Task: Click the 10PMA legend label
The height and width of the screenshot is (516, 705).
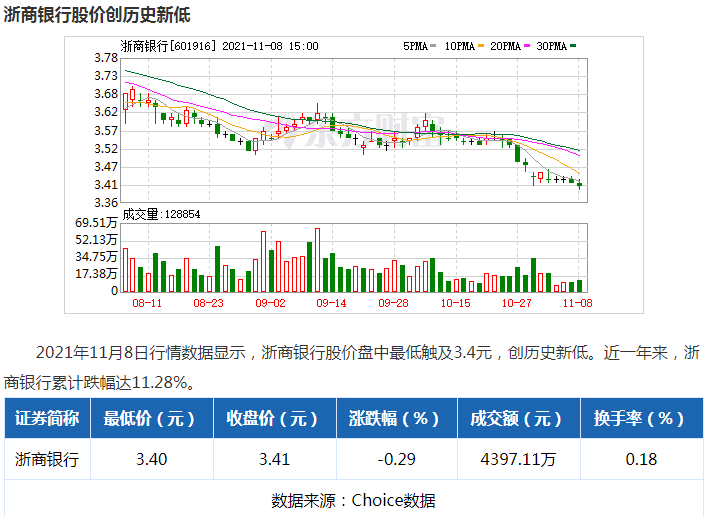Action: tap(460, 46)
